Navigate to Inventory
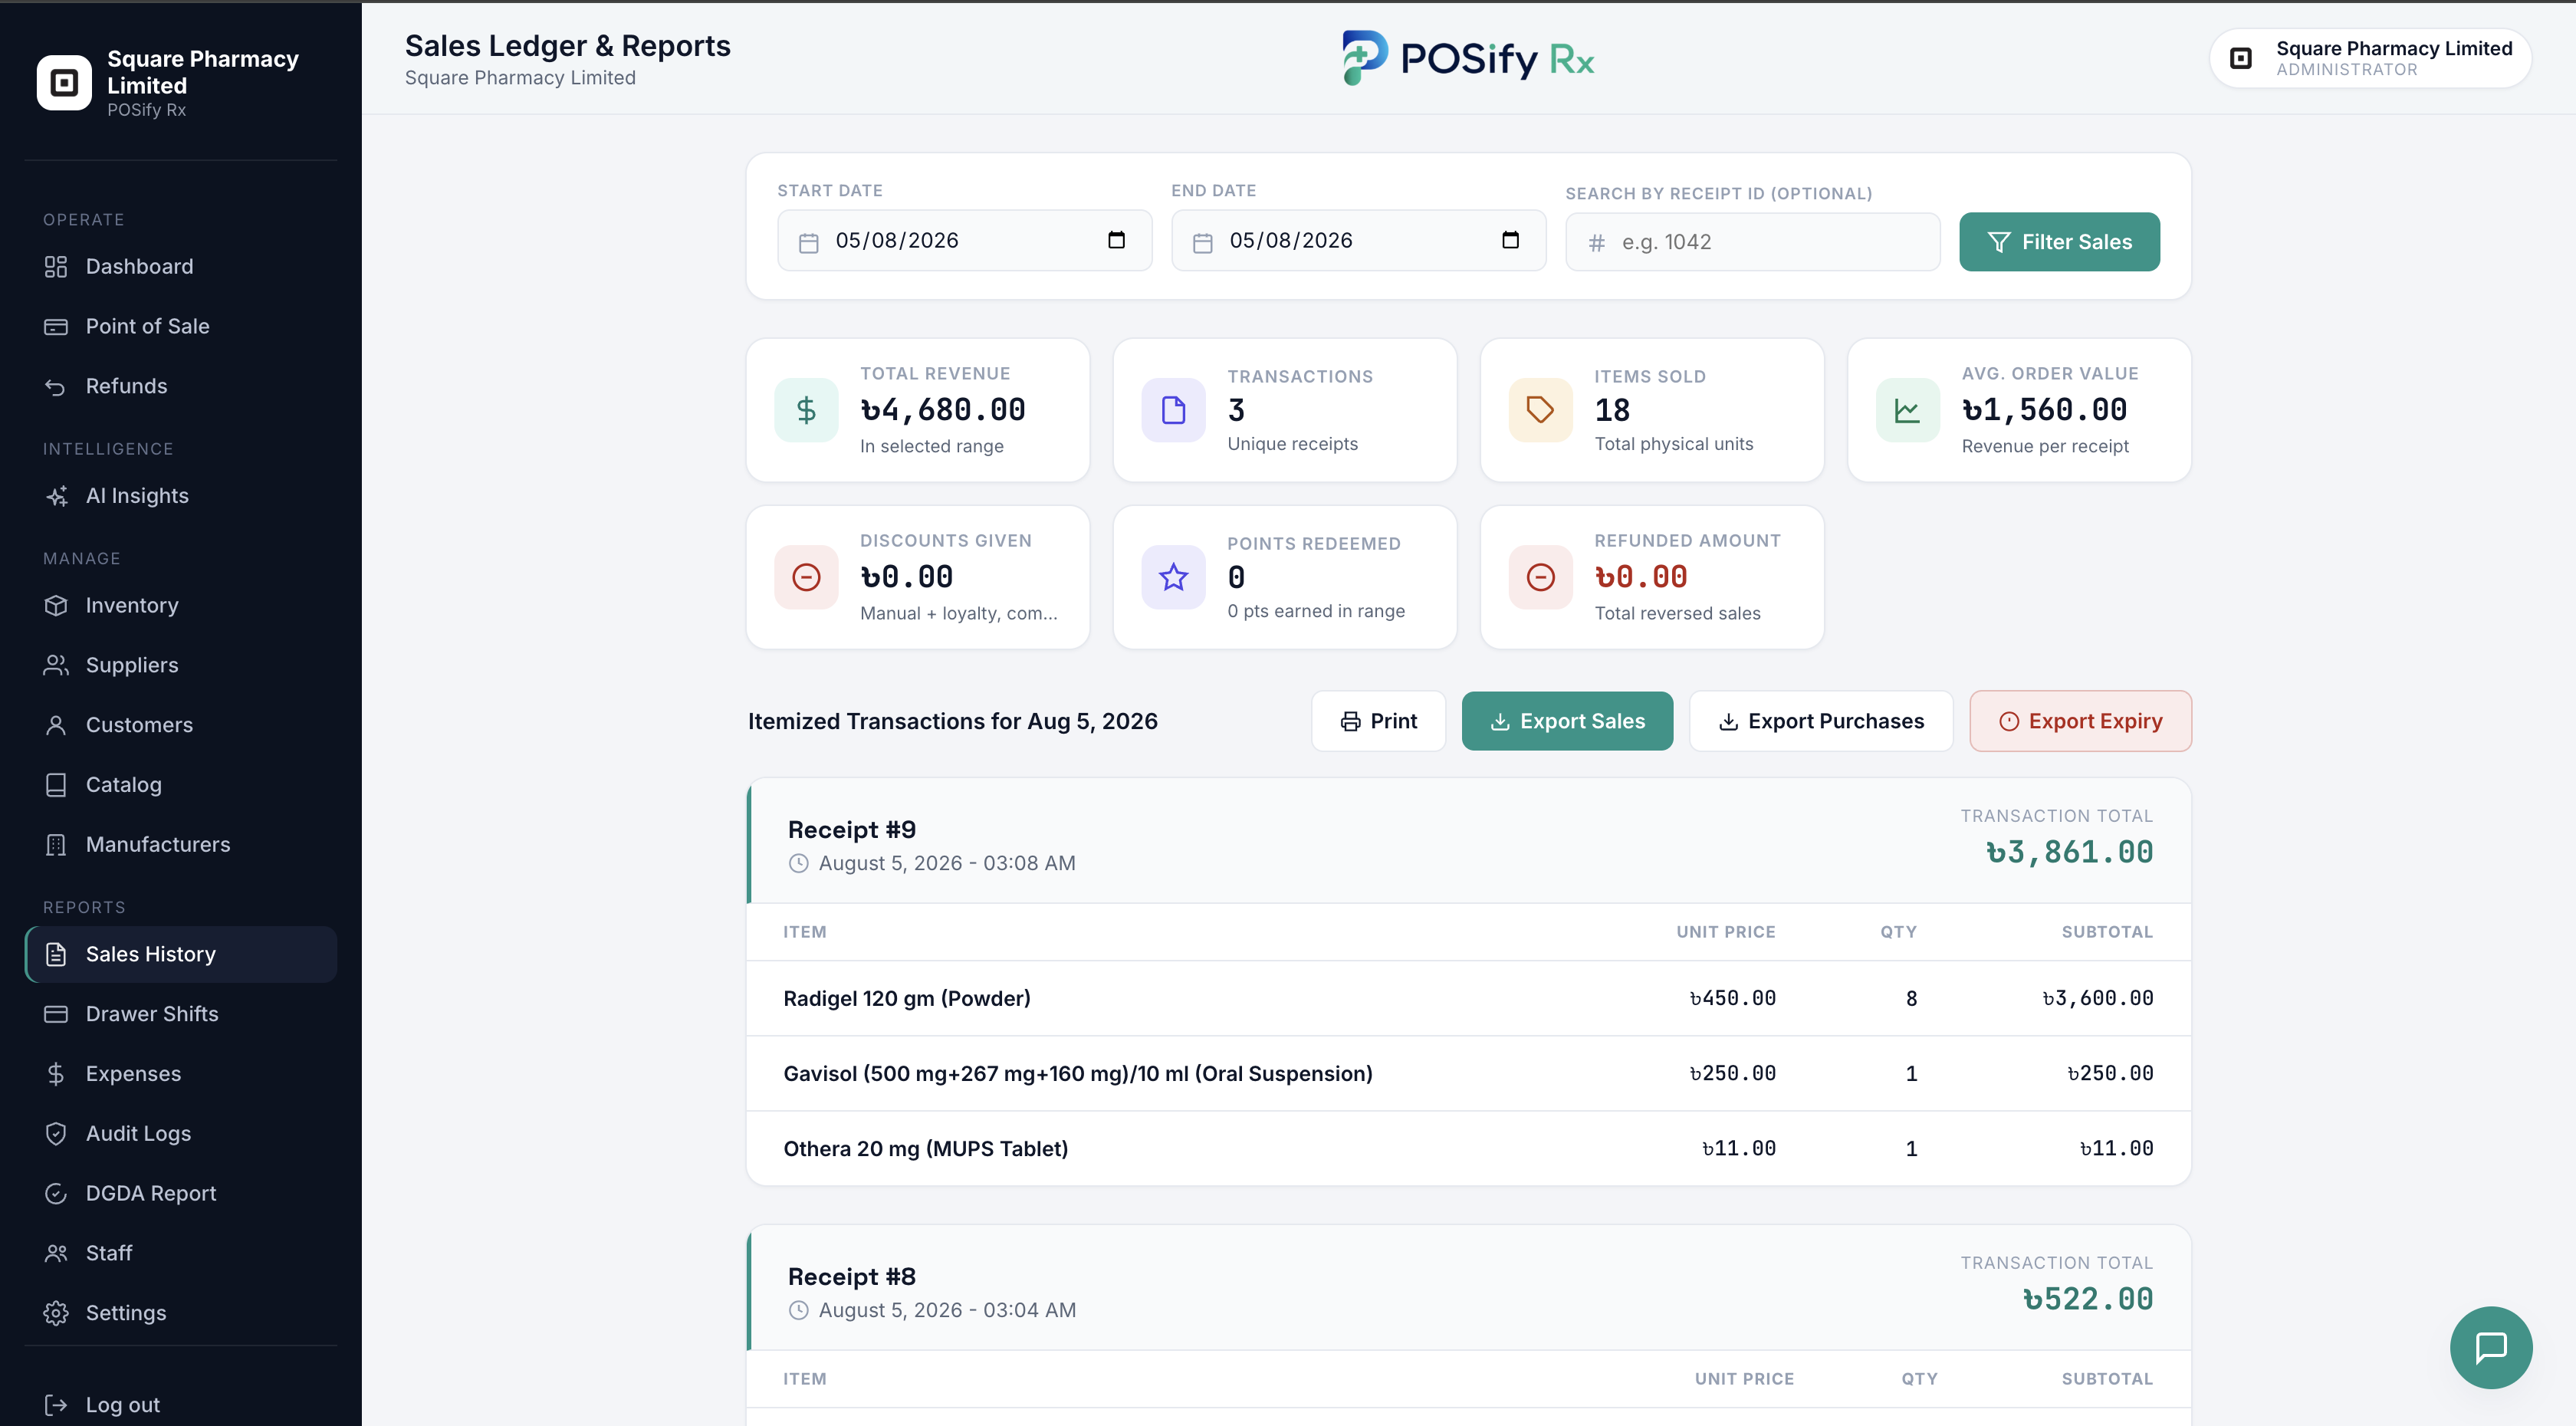The width and height of the screenshot is (2576, 1426). coord(180,605)
